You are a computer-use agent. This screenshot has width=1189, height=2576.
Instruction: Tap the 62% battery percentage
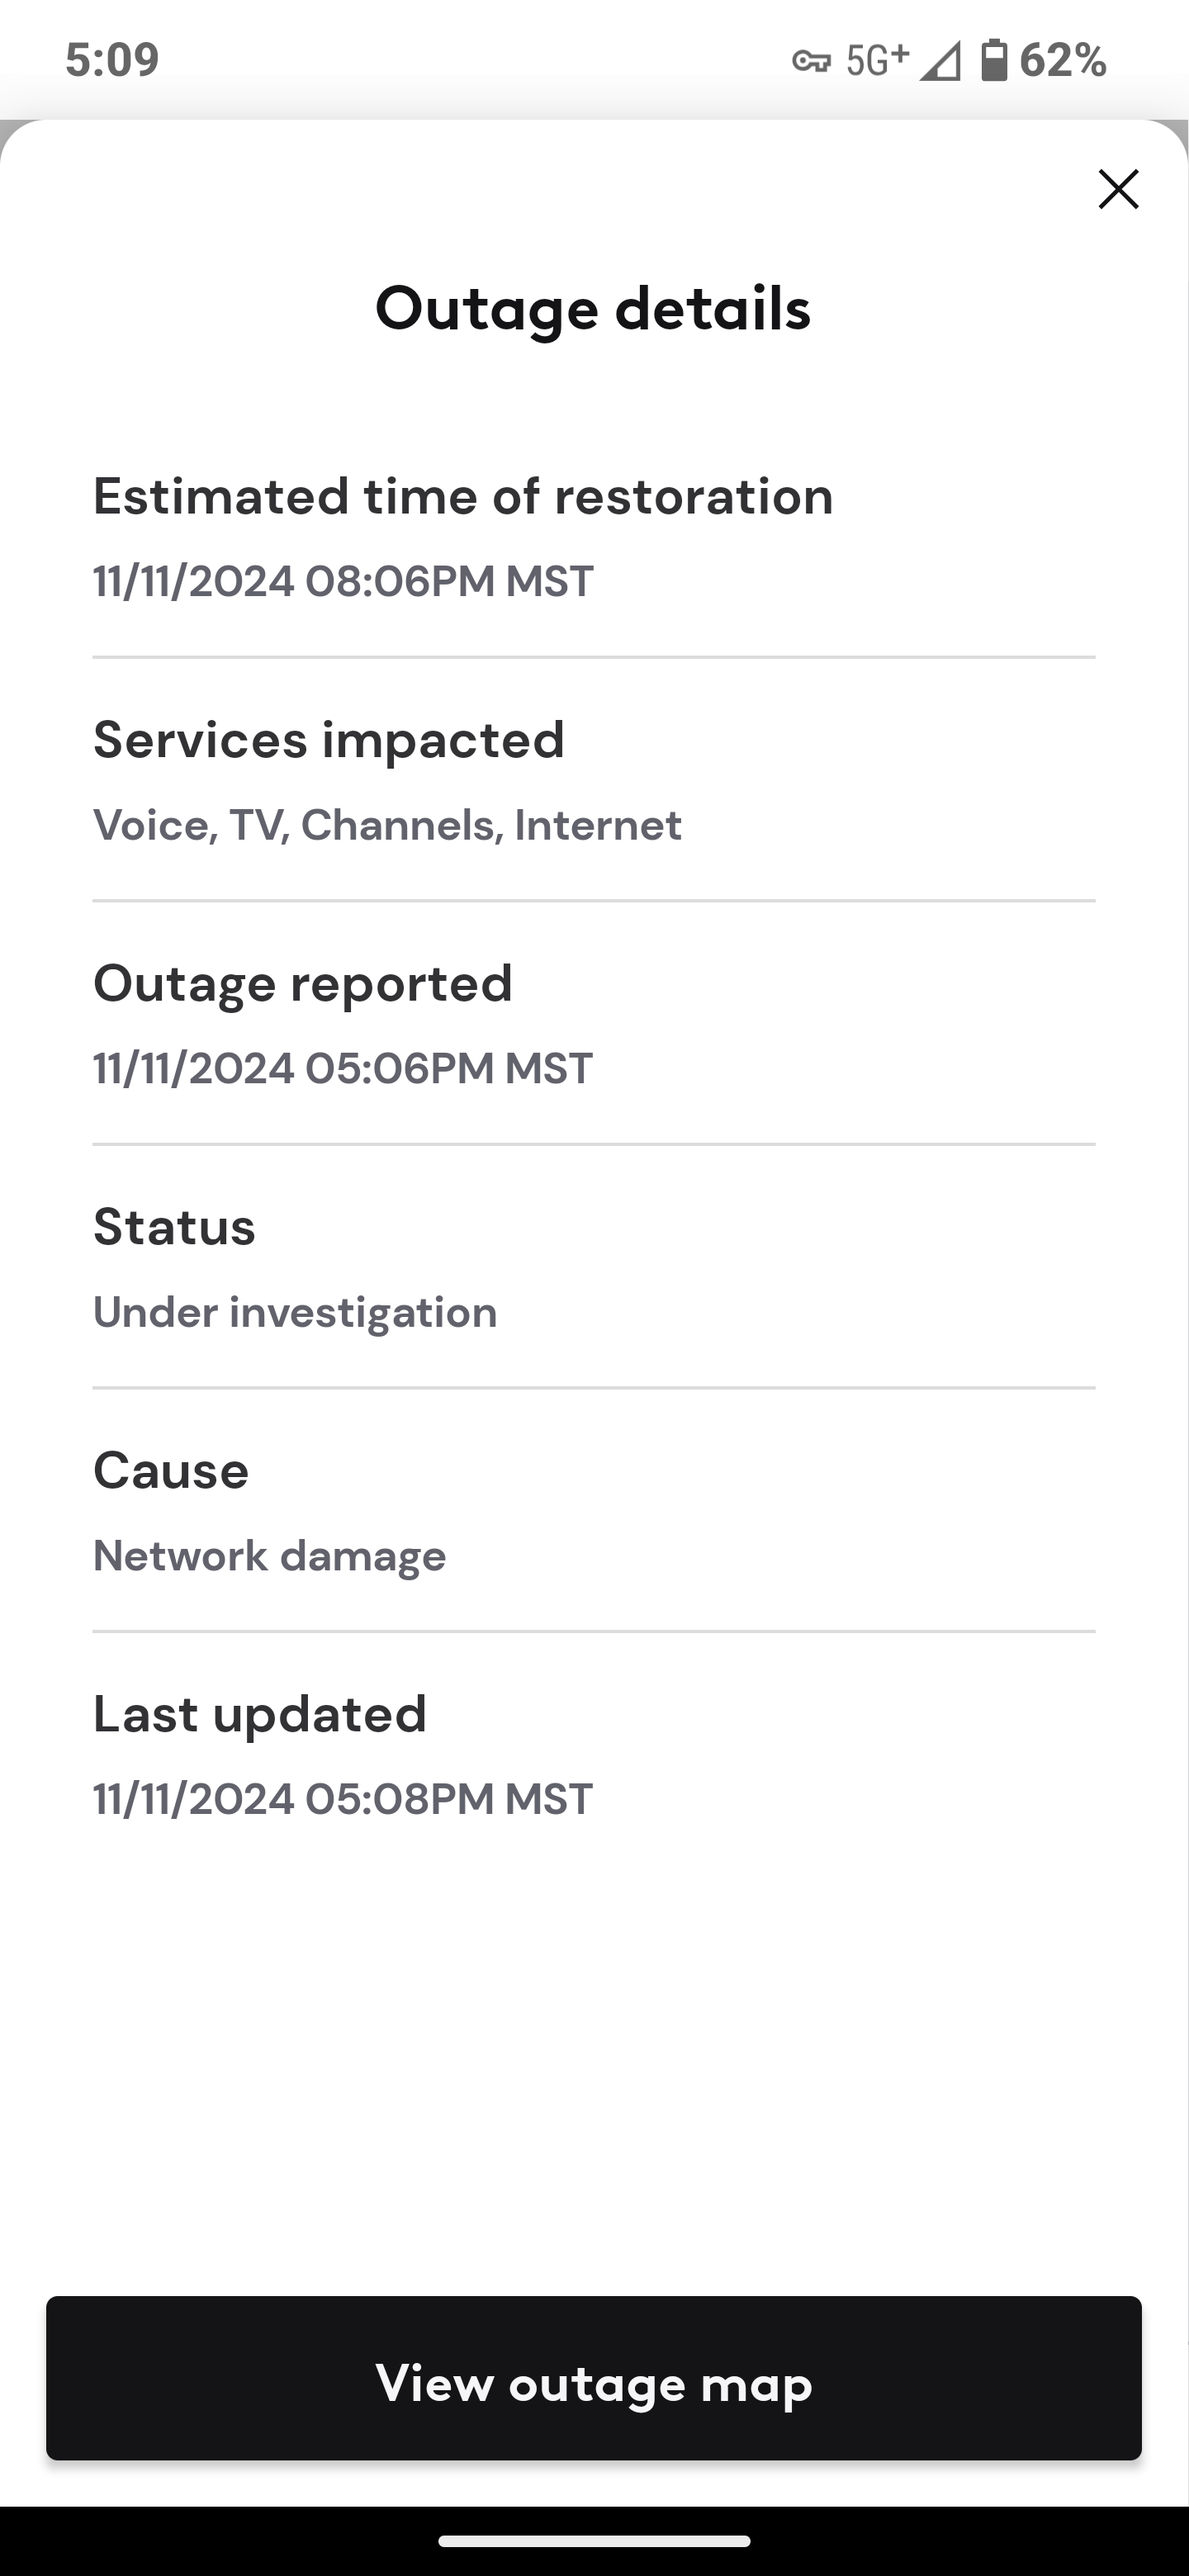(1063, 60)
